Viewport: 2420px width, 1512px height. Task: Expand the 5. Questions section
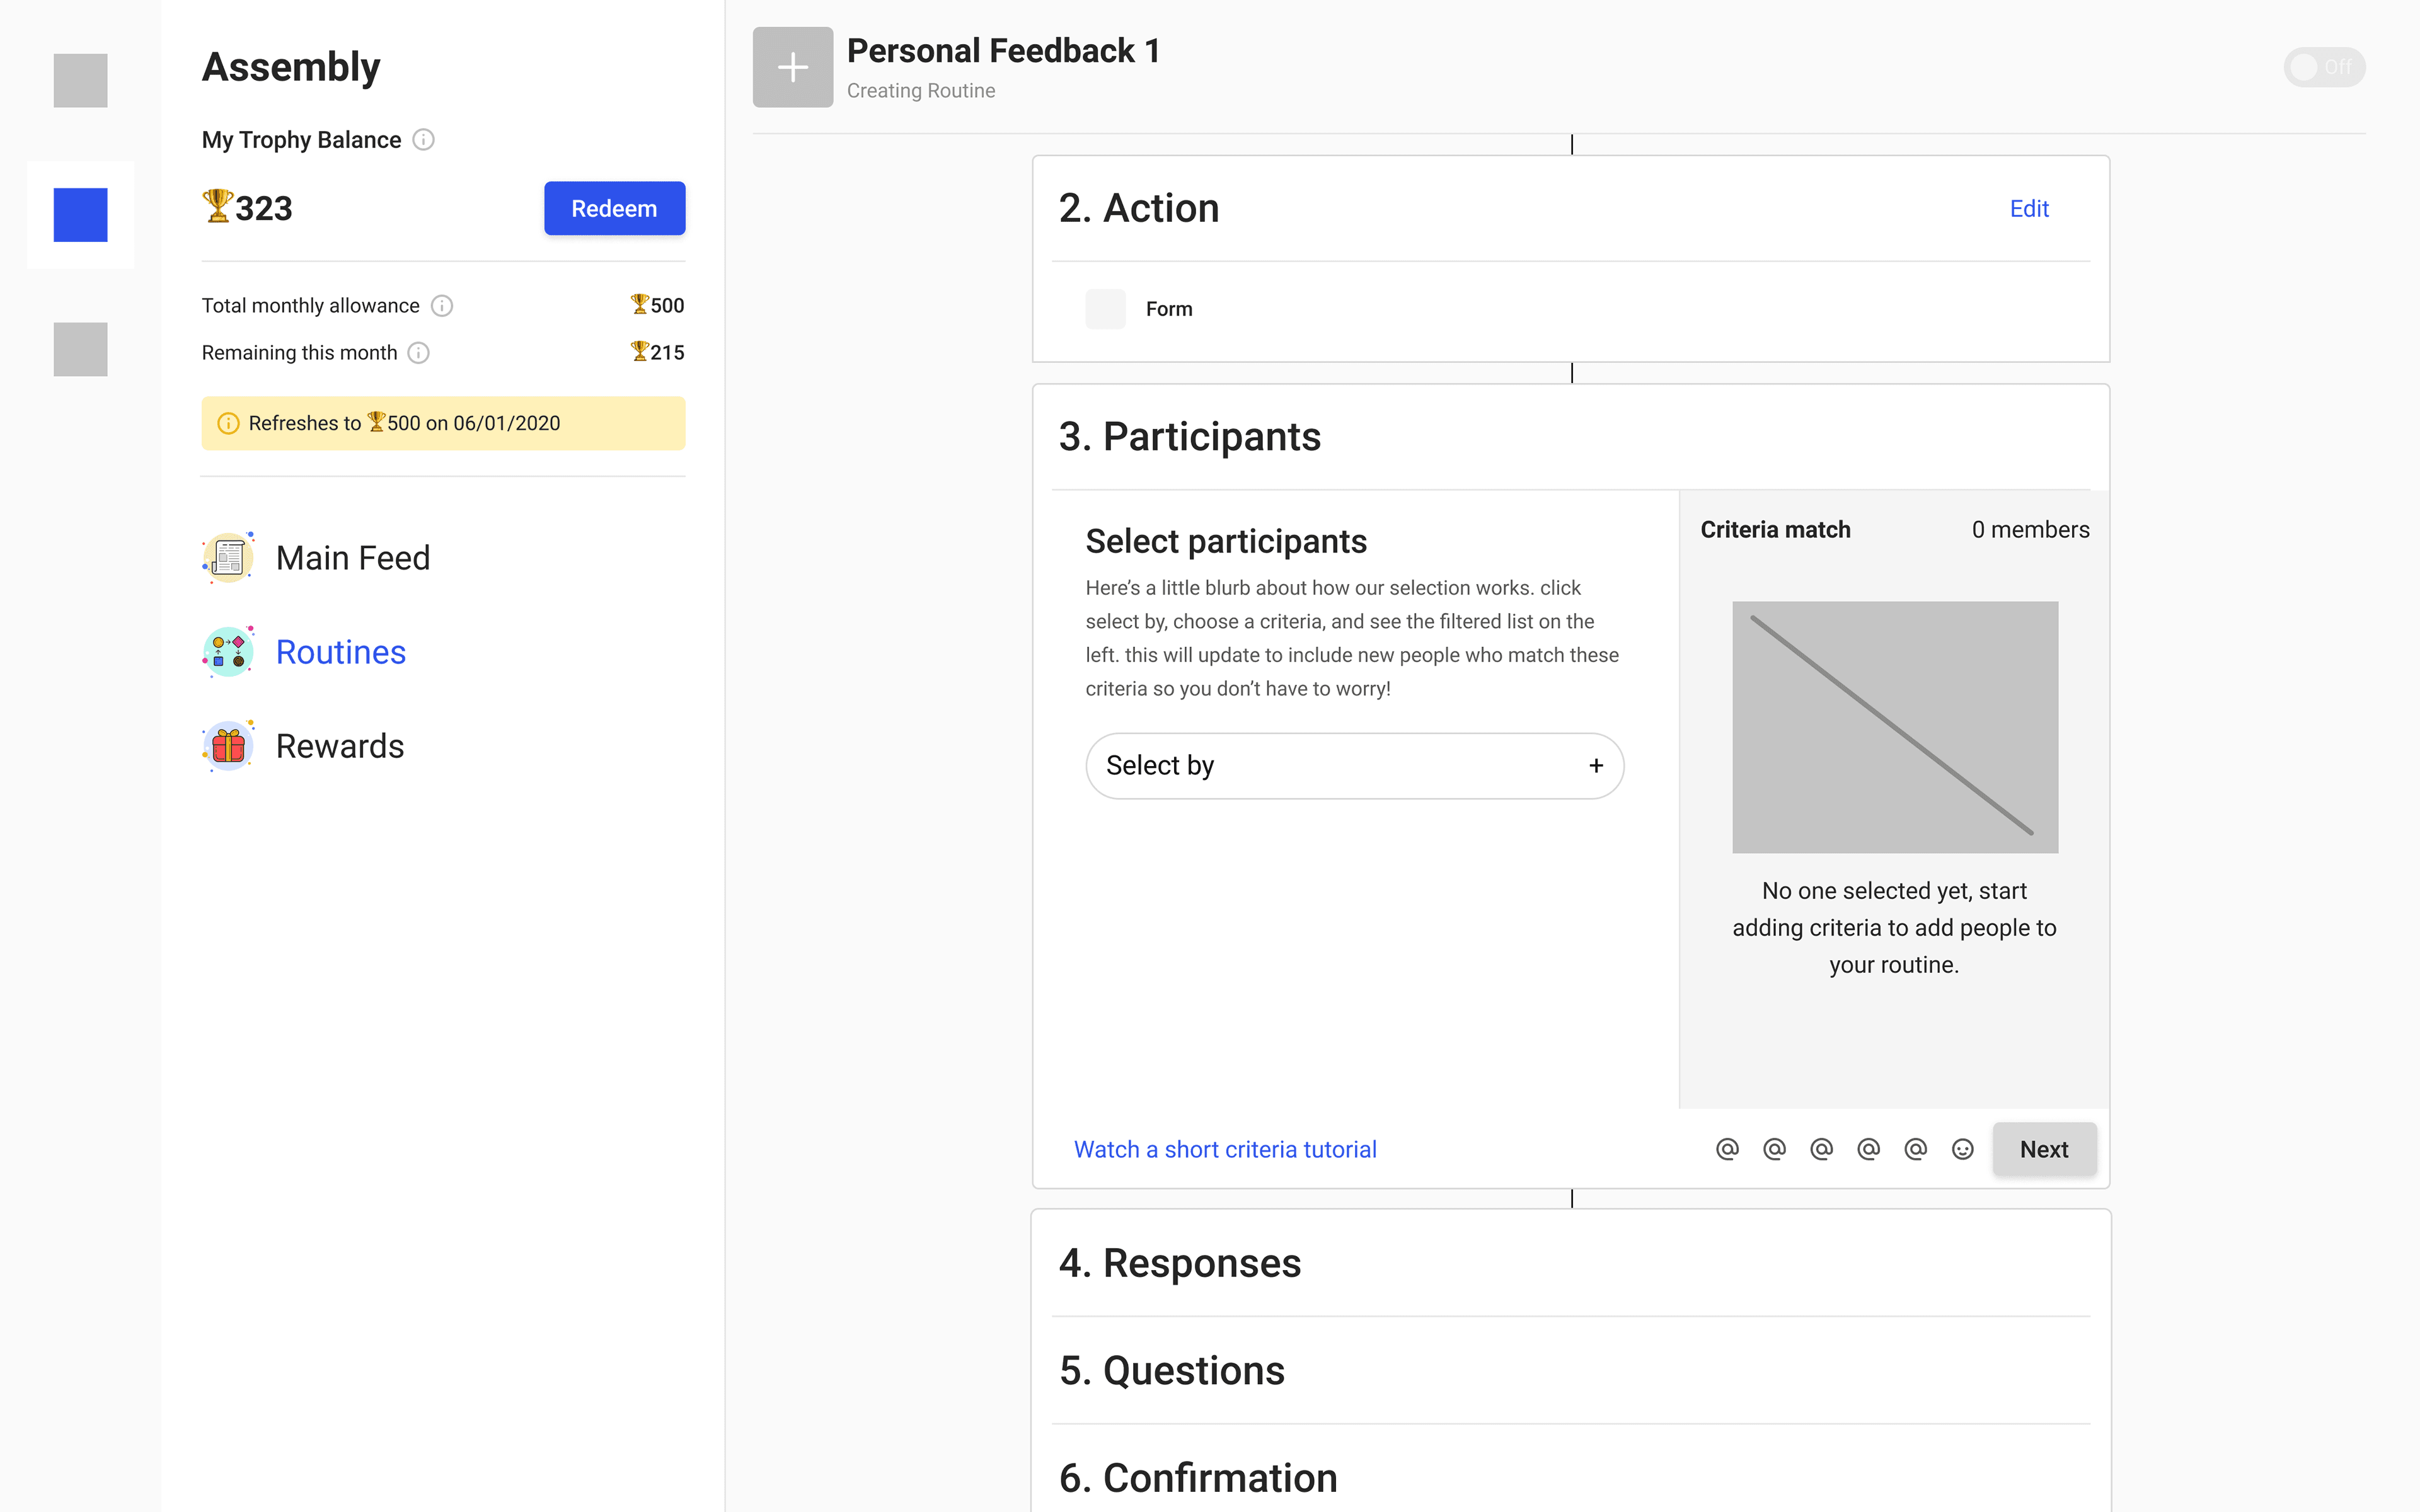pyautogui.click(x=1172, y=1370)
